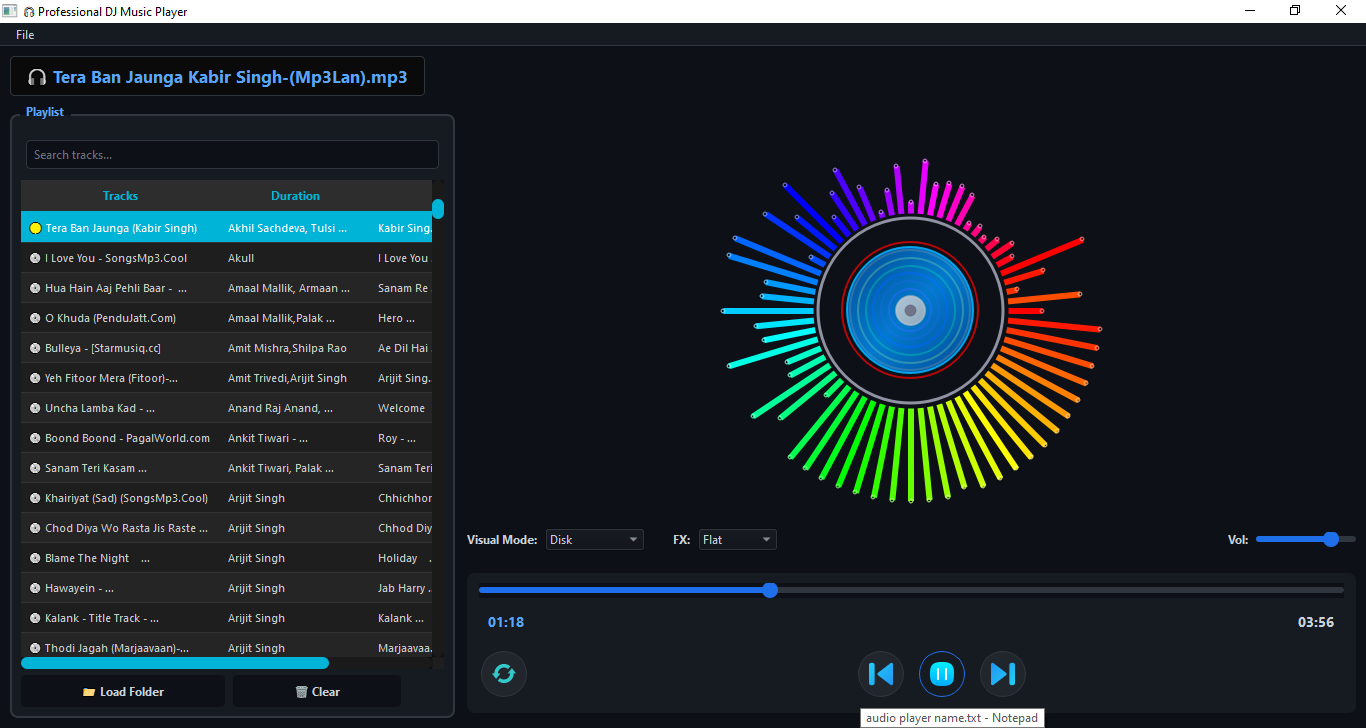This screenshot has height=728, width=1366.
Task: Click the yellow playing indicator on Tera Ban Jaunga
Action: [x=35, y=228]
